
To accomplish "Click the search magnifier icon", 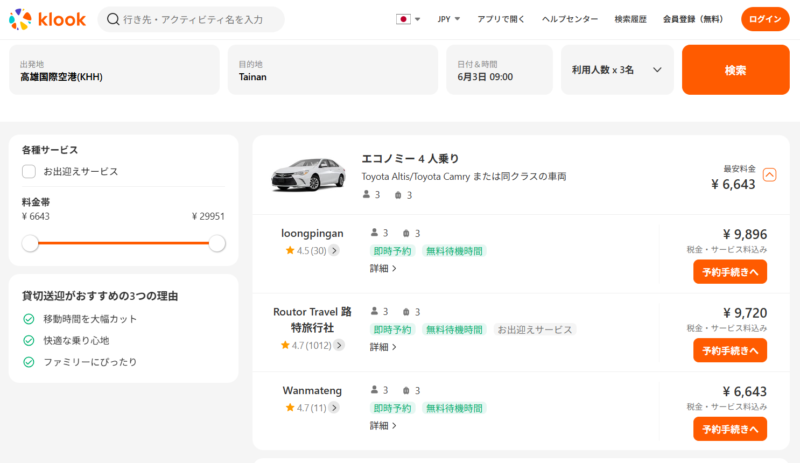I will point(113,19).
